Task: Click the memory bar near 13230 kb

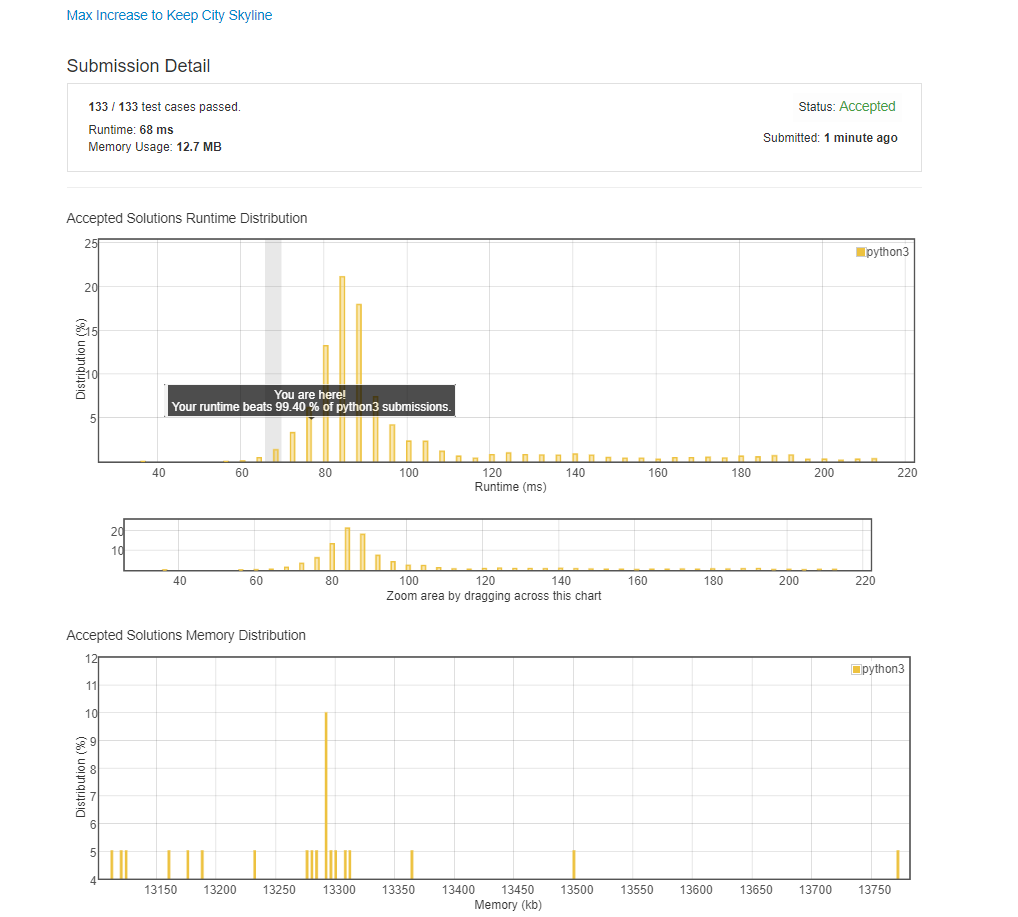Action: point(254,864)
